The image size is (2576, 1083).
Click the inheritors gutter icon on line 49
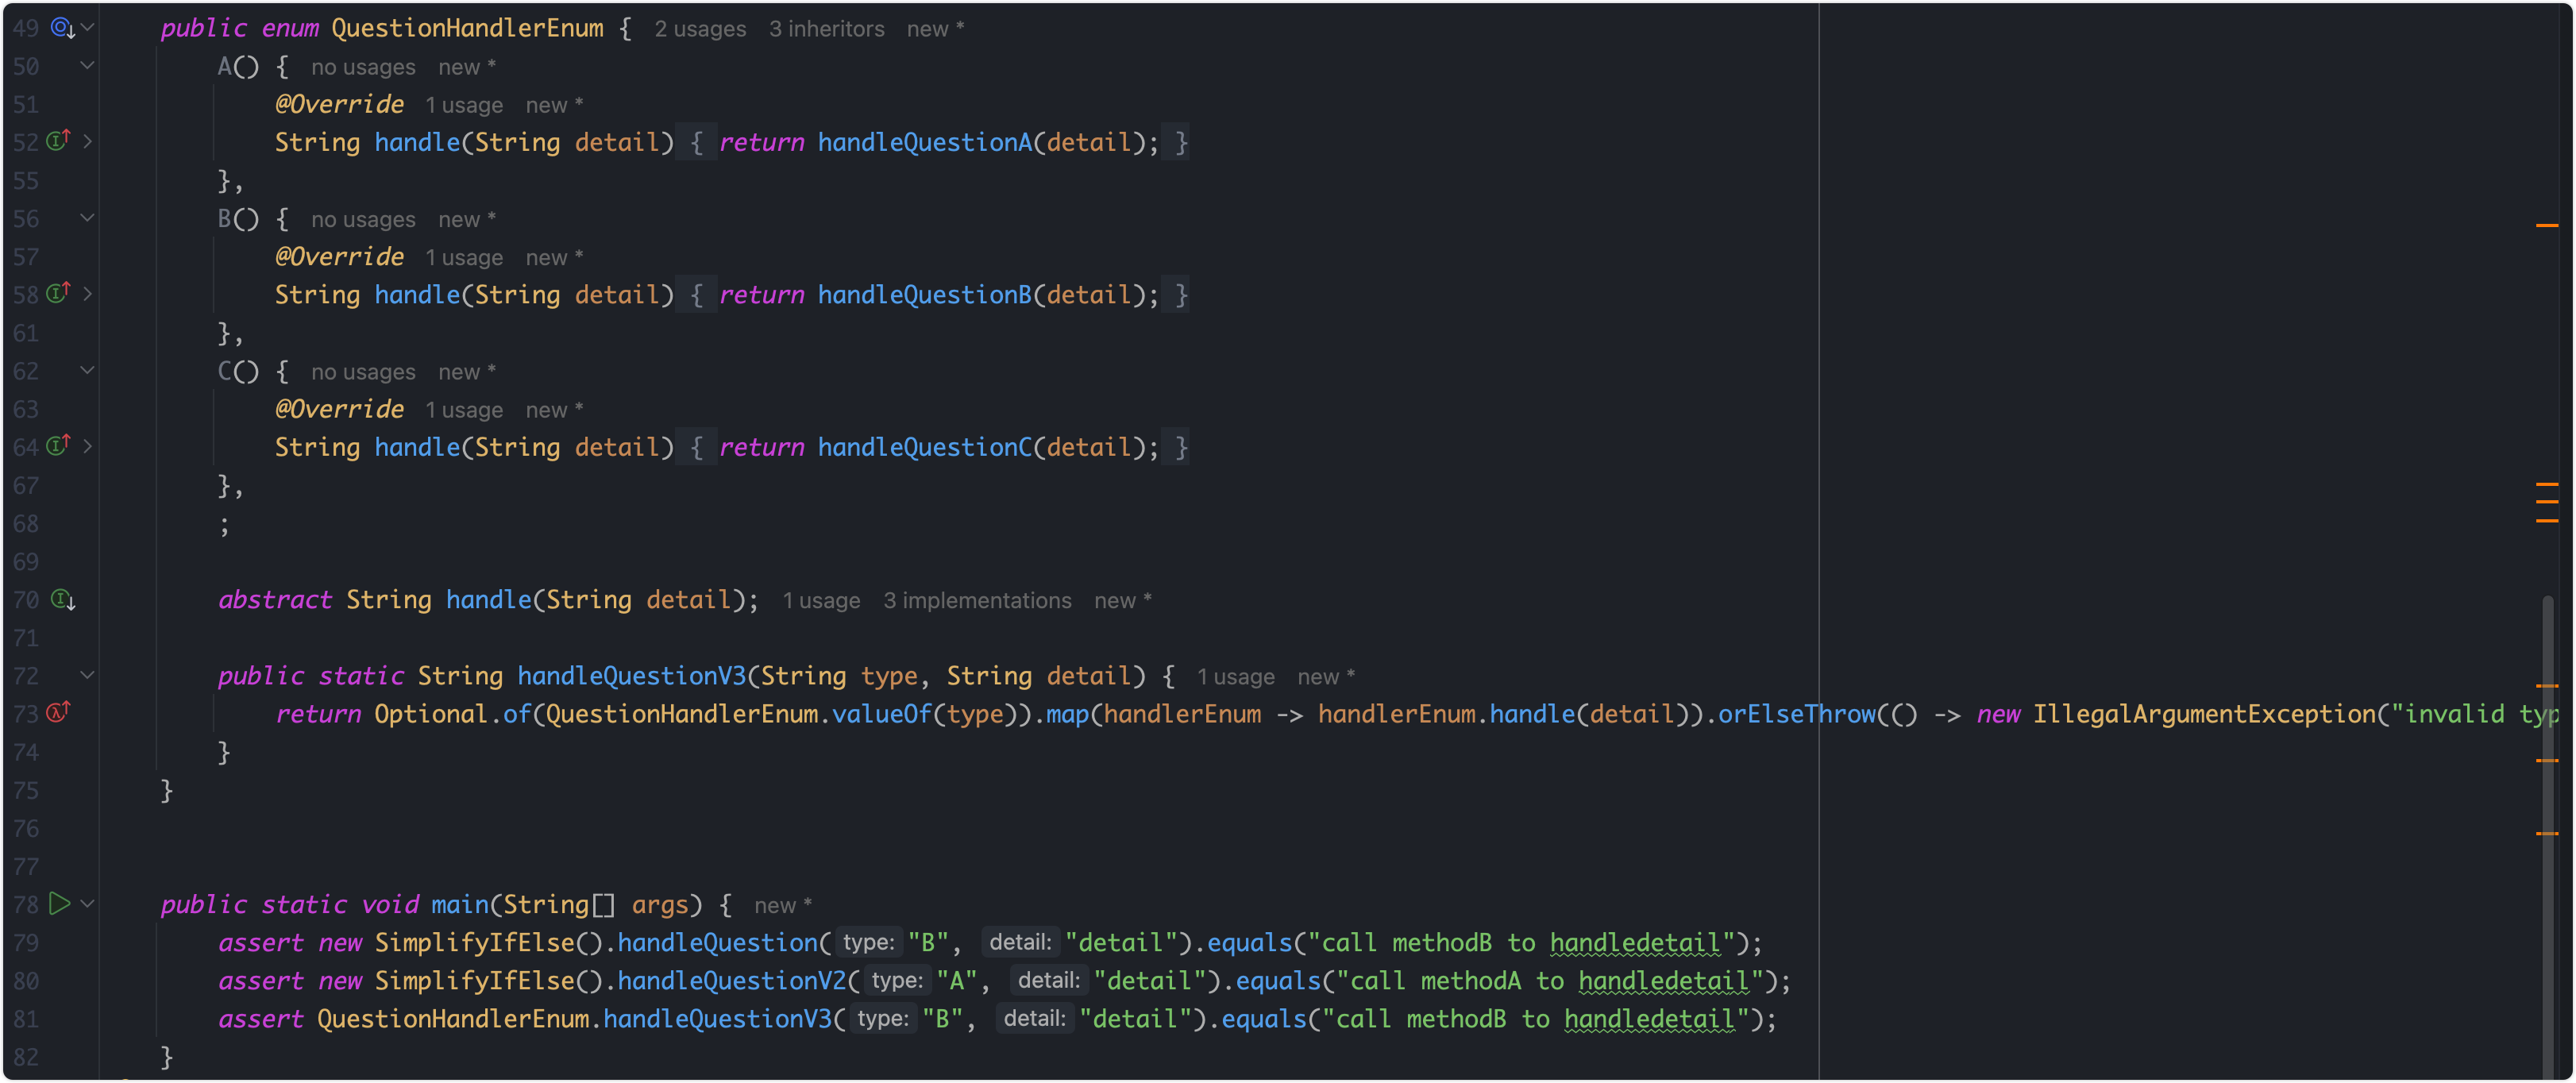click(62, 28)
